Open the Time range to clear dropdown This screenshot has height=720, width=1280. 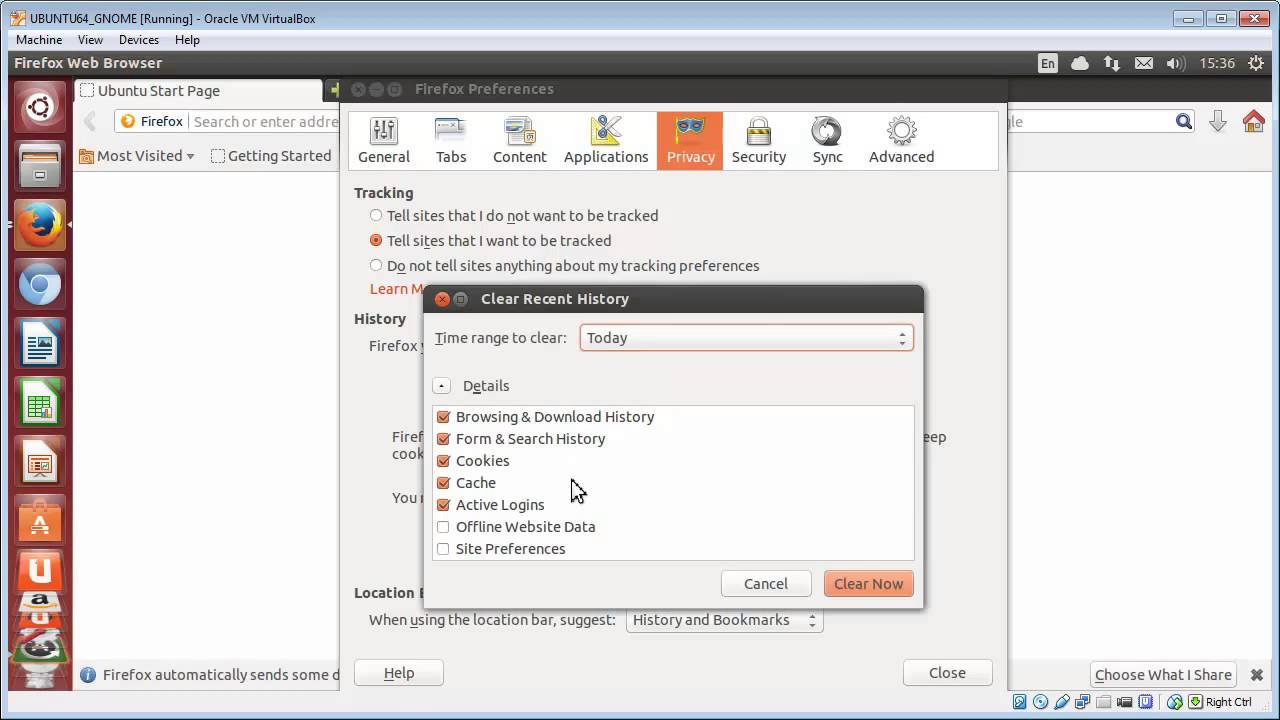pyautogui.click(x=746, y=338)
